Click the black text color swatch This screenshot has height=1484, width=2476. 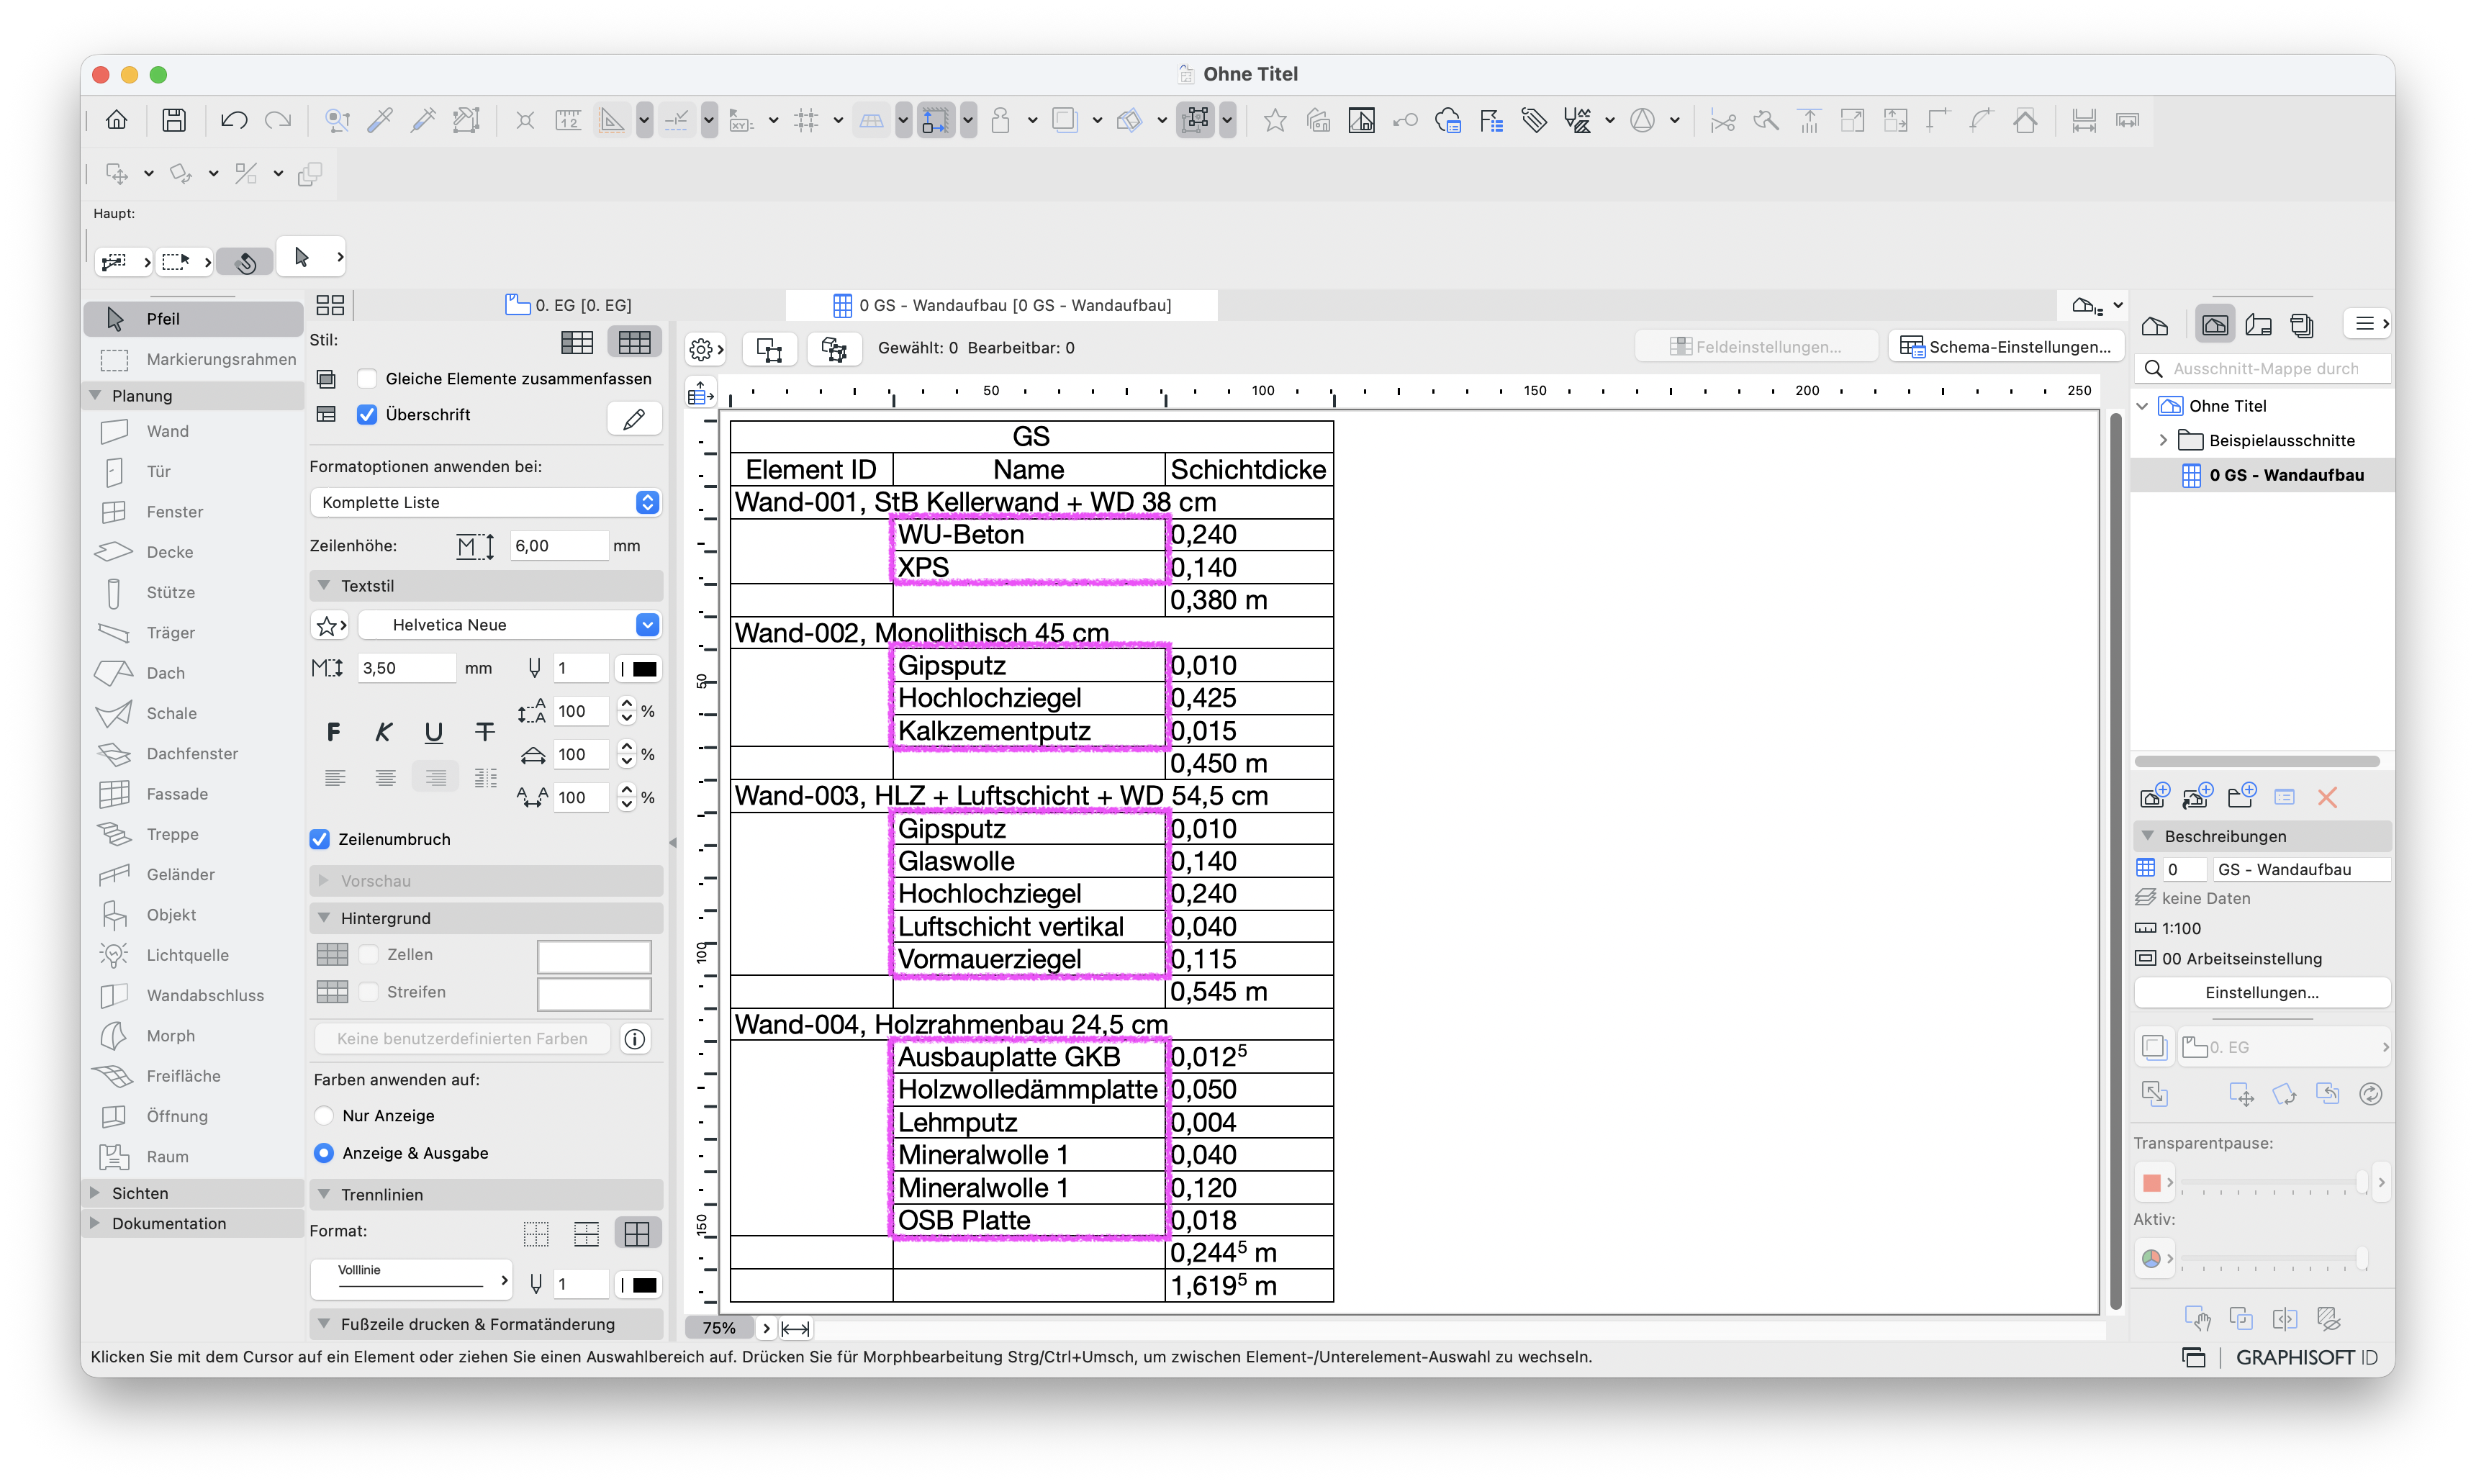tap(644, 668)
